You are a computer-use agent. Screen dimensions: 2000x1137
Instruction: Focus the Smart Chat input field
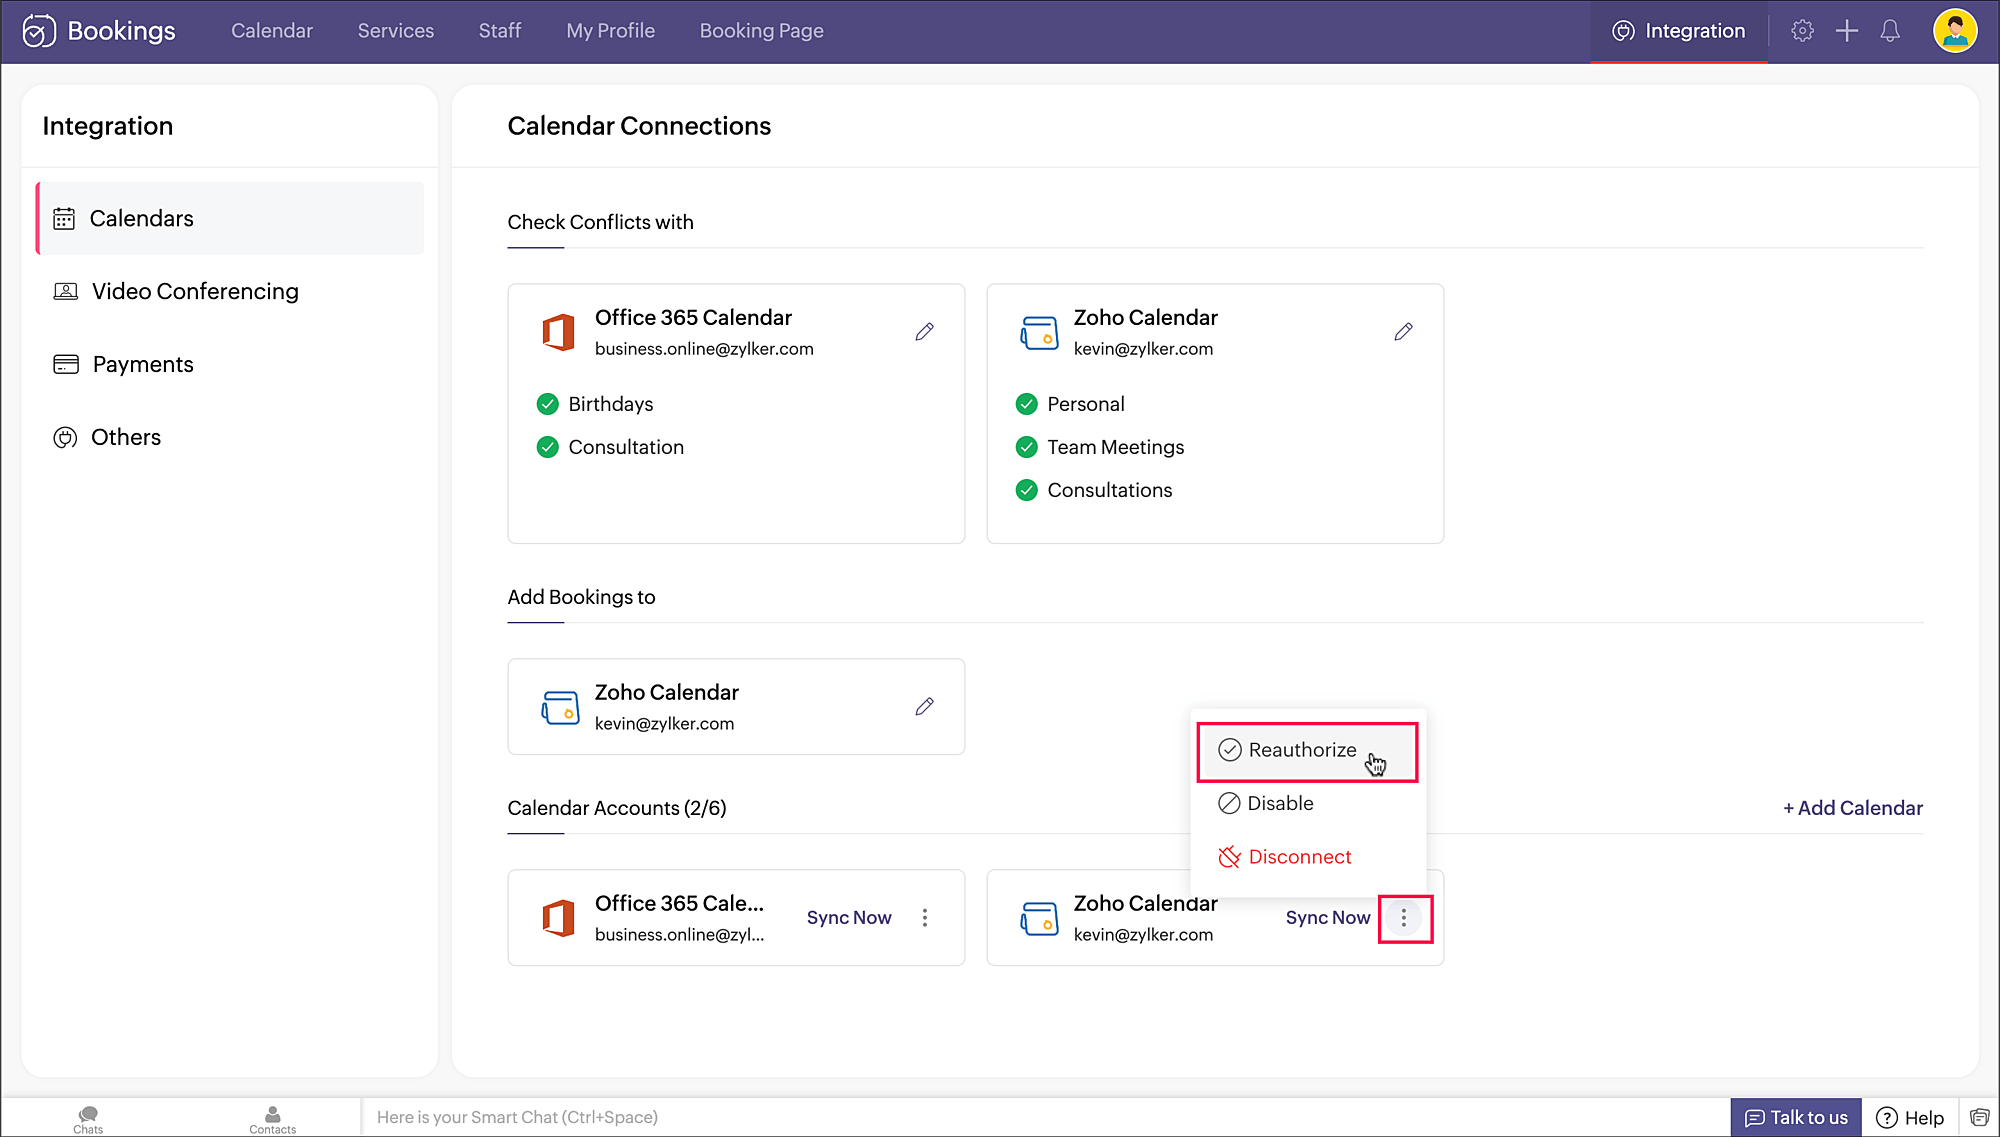point(1045,1118)
